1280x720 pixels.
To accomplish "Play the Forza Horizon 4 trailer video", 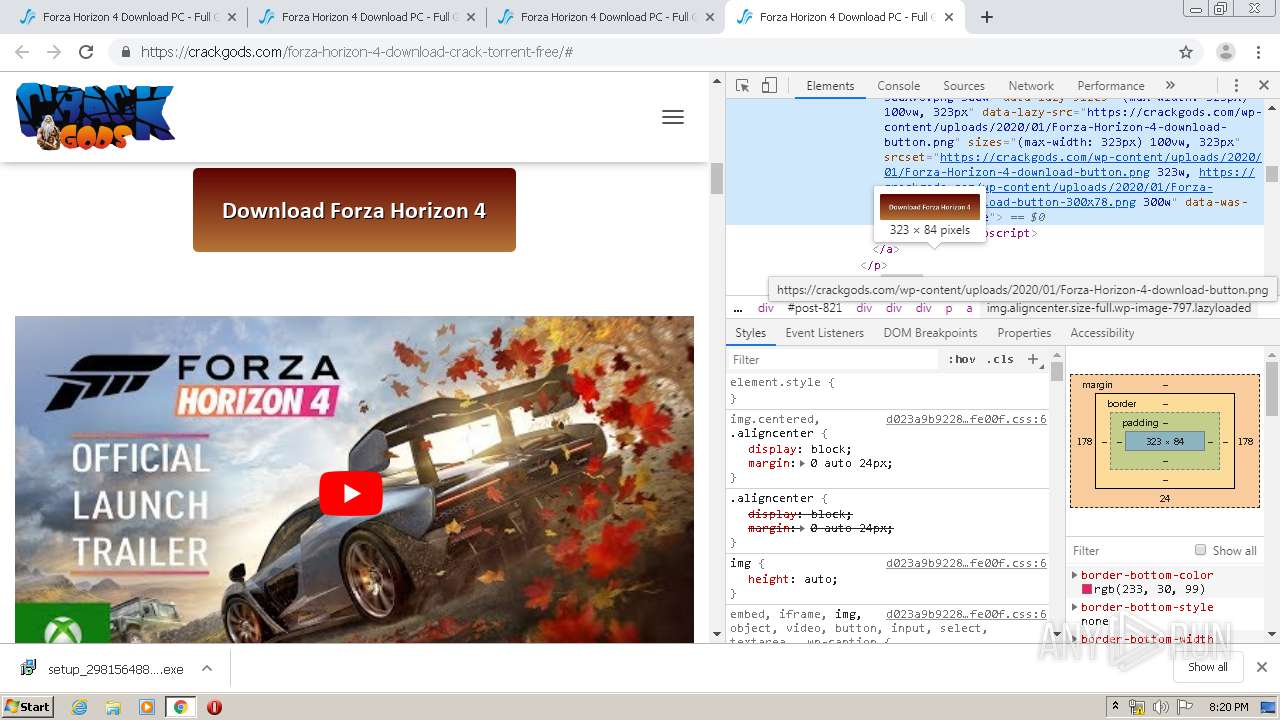I will 351,492.
